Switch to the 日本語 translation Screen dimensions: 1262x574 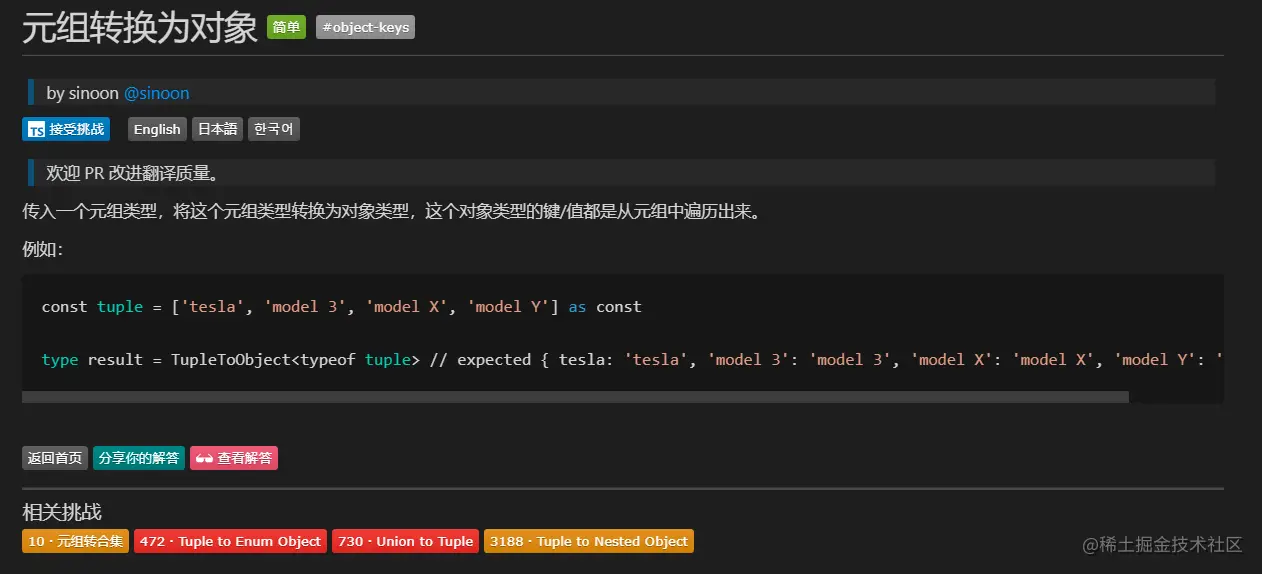point(217,129)
